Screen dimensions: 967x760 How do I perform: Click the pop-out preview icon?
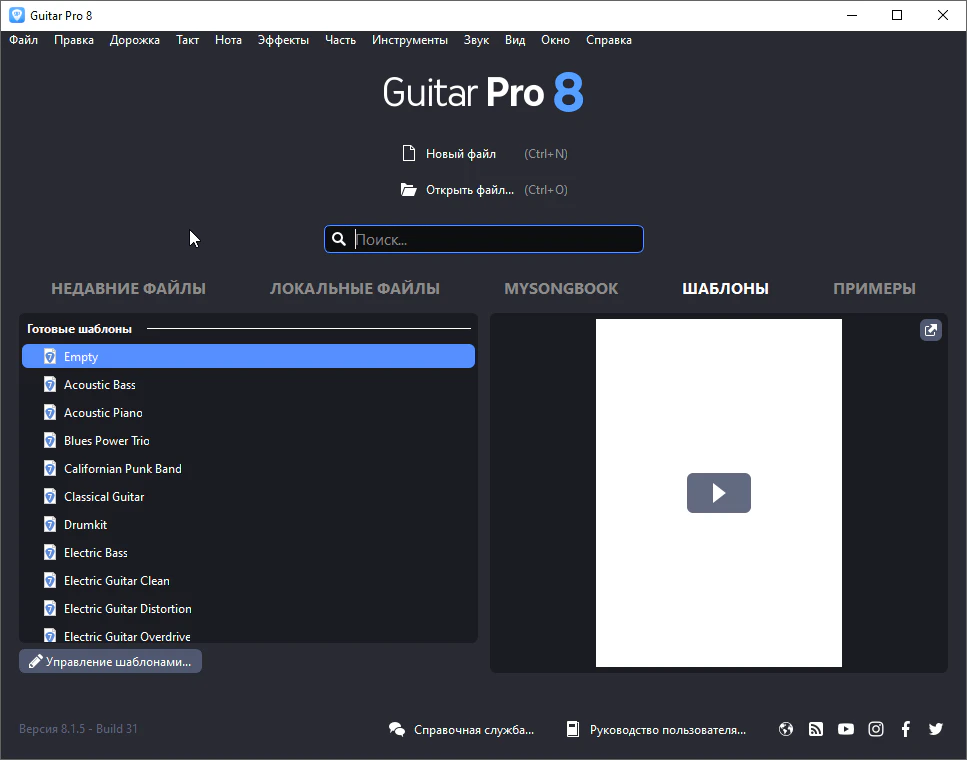(931, 330)
